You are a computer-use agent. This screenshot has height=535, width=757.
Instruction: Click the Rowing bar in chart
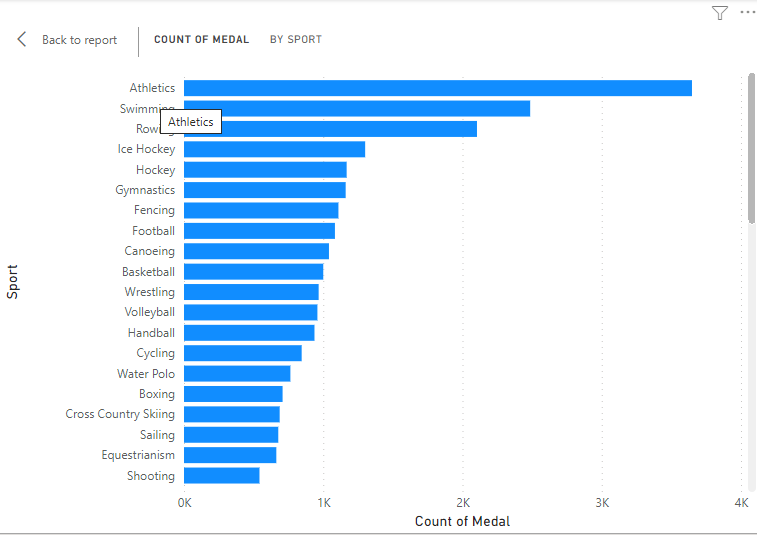click(x=350, y=129)
